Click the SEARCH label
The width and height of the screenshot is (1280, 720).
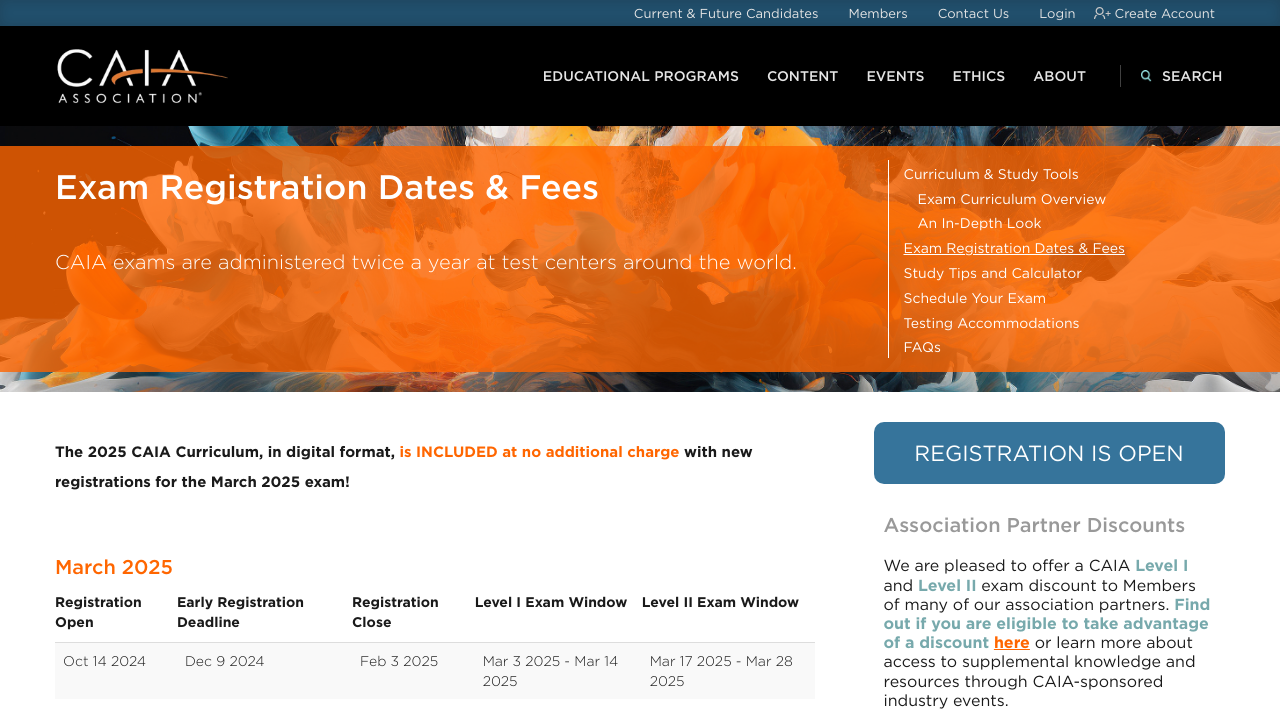(x=1192, y=76)
